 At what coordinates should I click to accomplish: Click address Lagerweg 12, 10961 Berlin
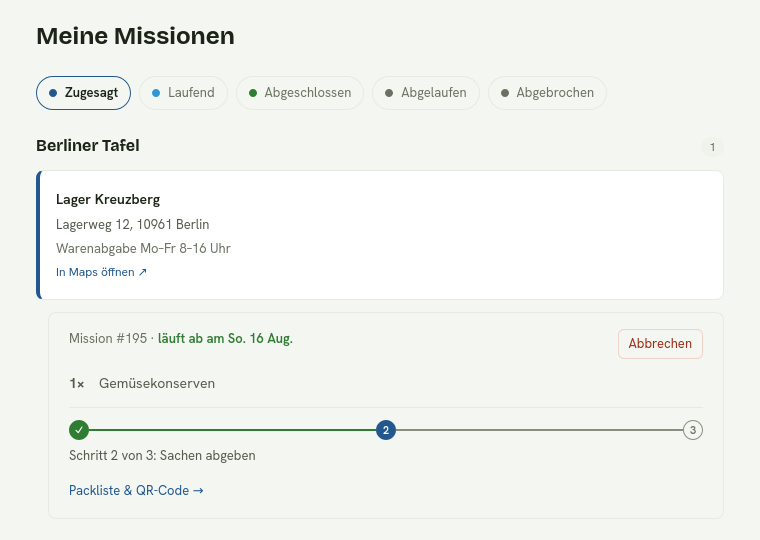coord(133,224)
